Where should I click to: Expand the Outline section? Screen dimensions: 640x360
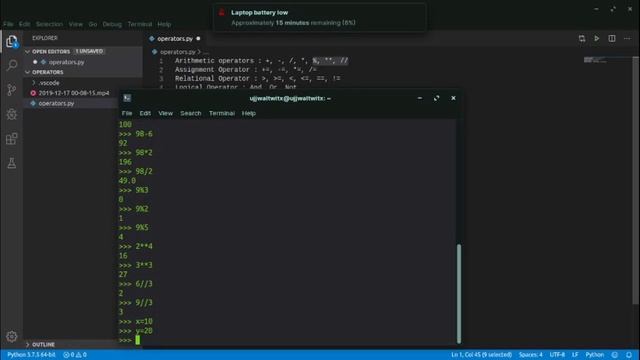pos(28,344)
